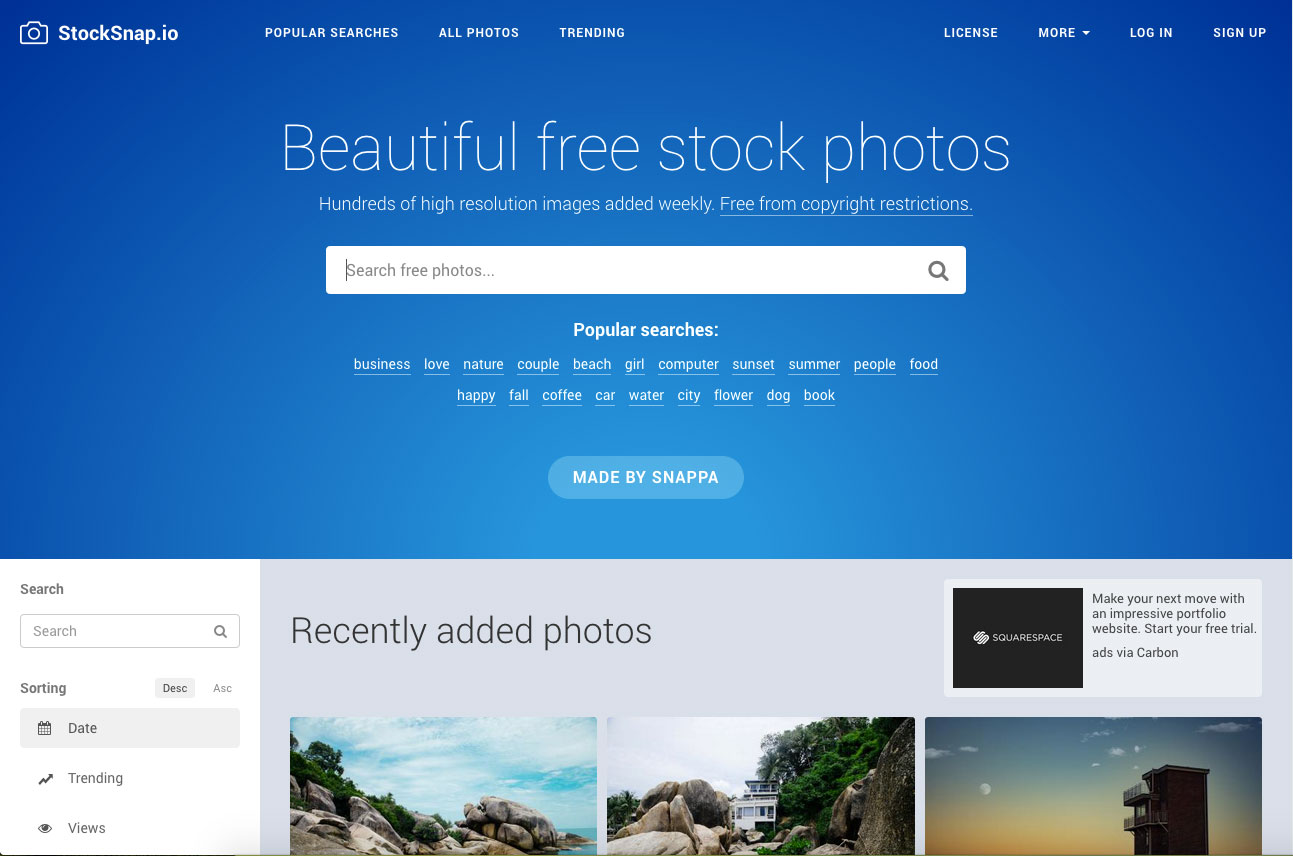
Task: Click the MADE BY SNAPPA button
Action: 646,477
